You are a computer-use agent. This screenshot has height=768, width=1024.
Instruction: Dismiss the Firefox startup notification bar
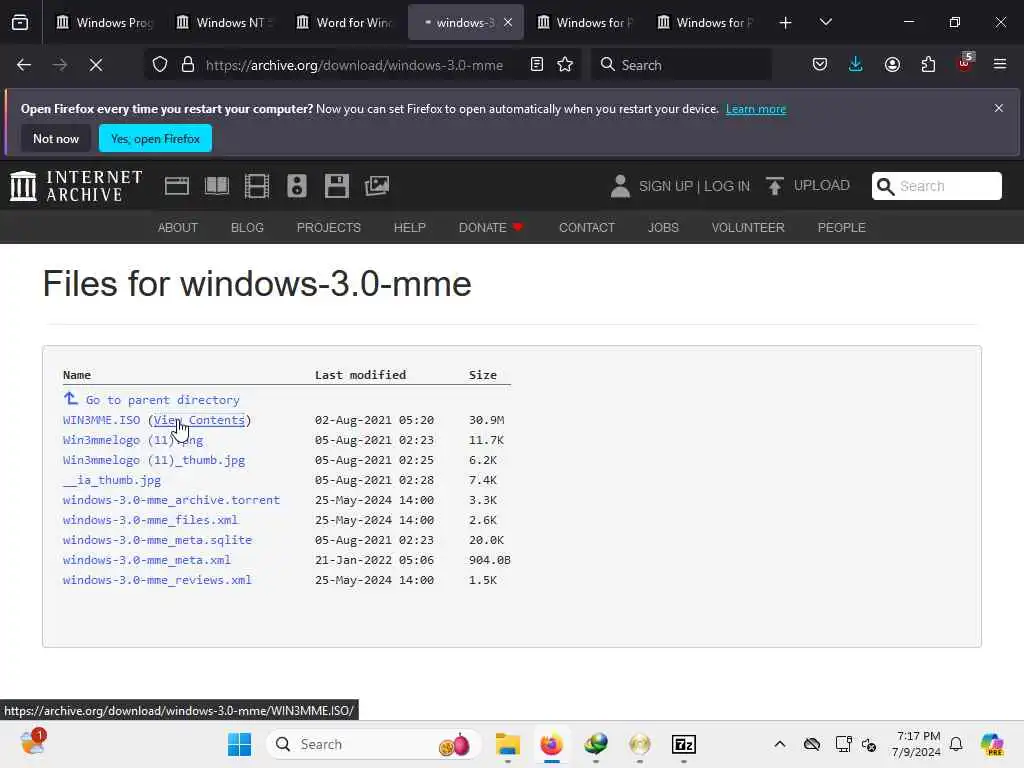click(999, 108)
